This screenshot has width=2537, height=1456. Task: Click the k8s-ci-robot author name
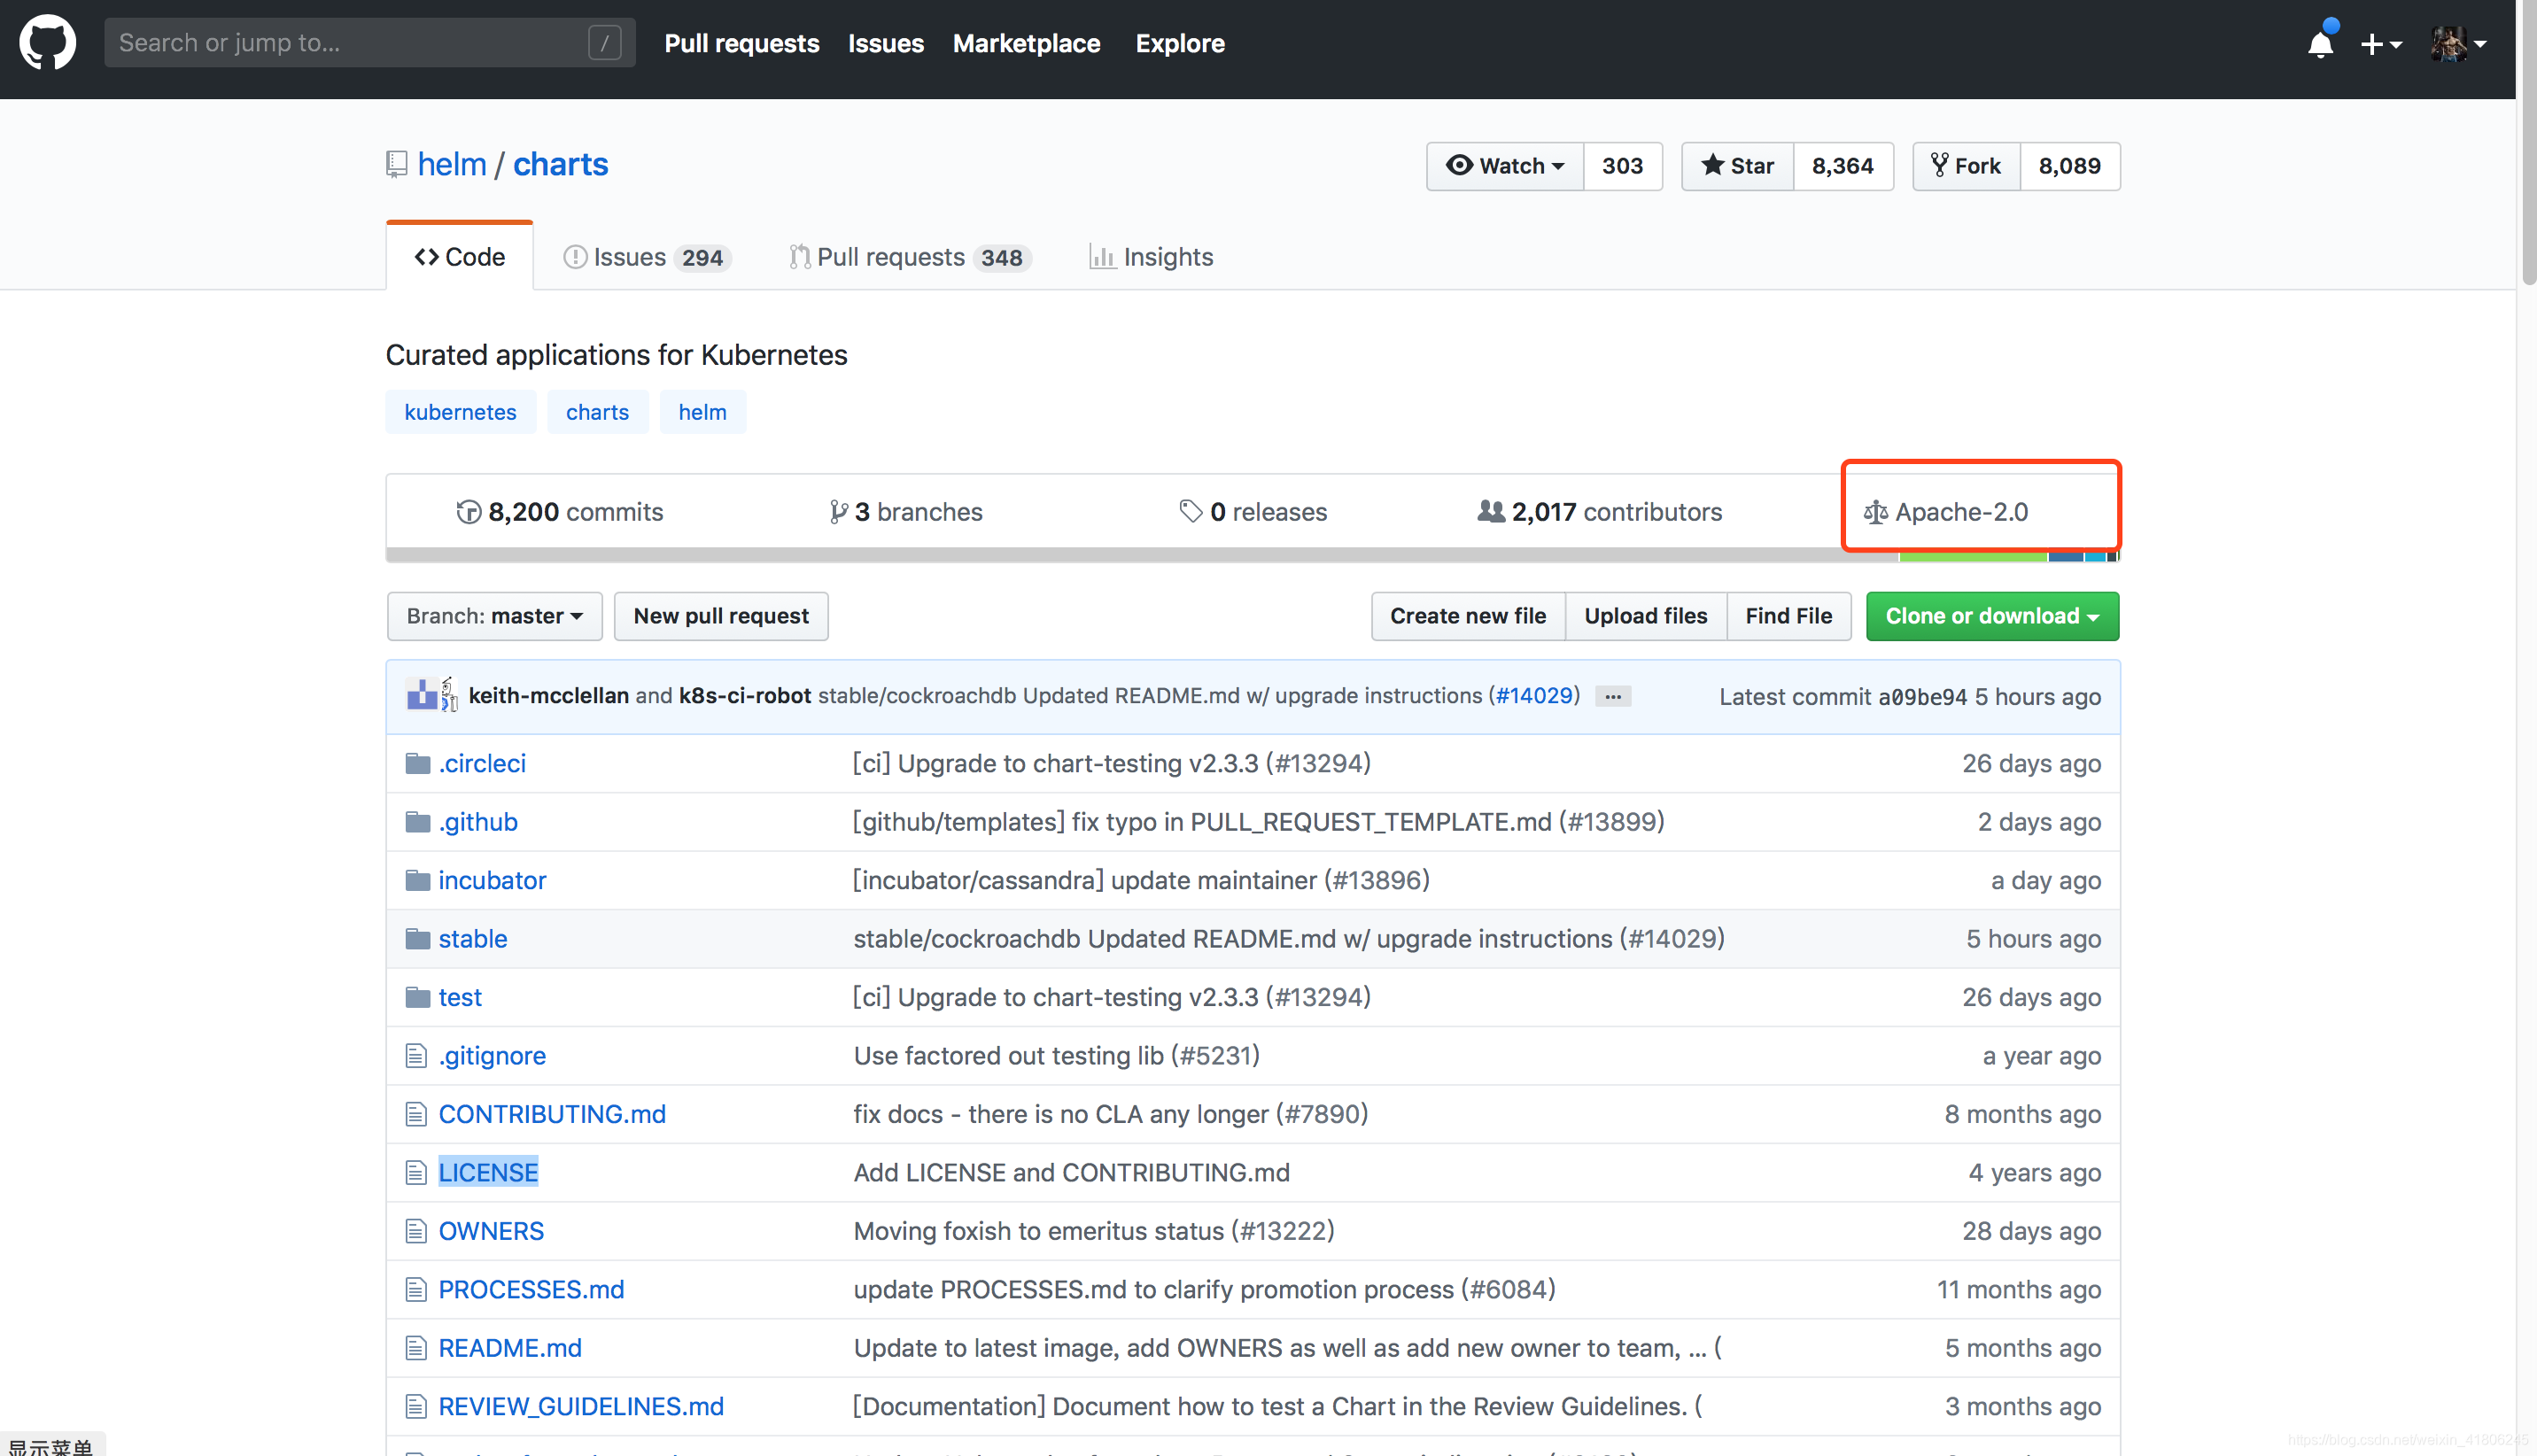tap(745, 696)
